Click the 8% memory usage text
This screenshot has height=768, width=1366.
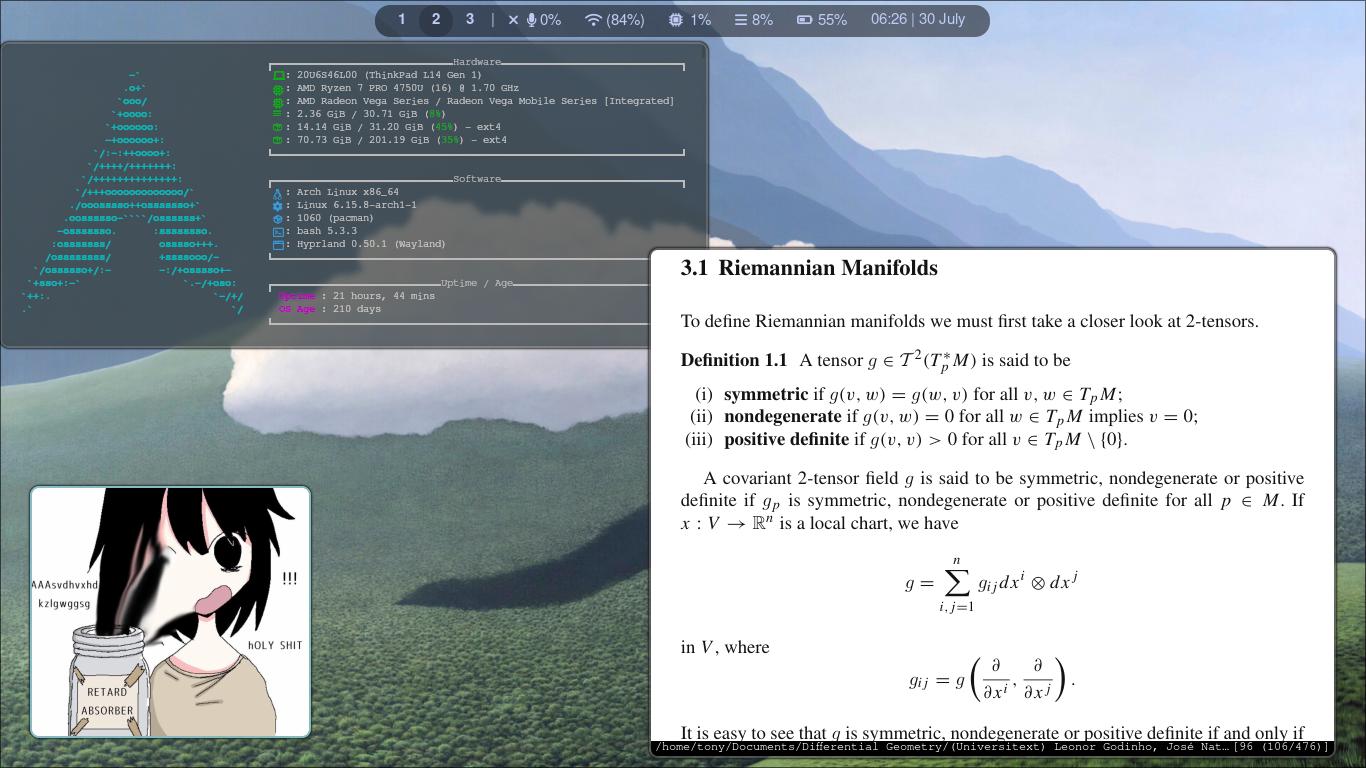[x=763, y=20]
